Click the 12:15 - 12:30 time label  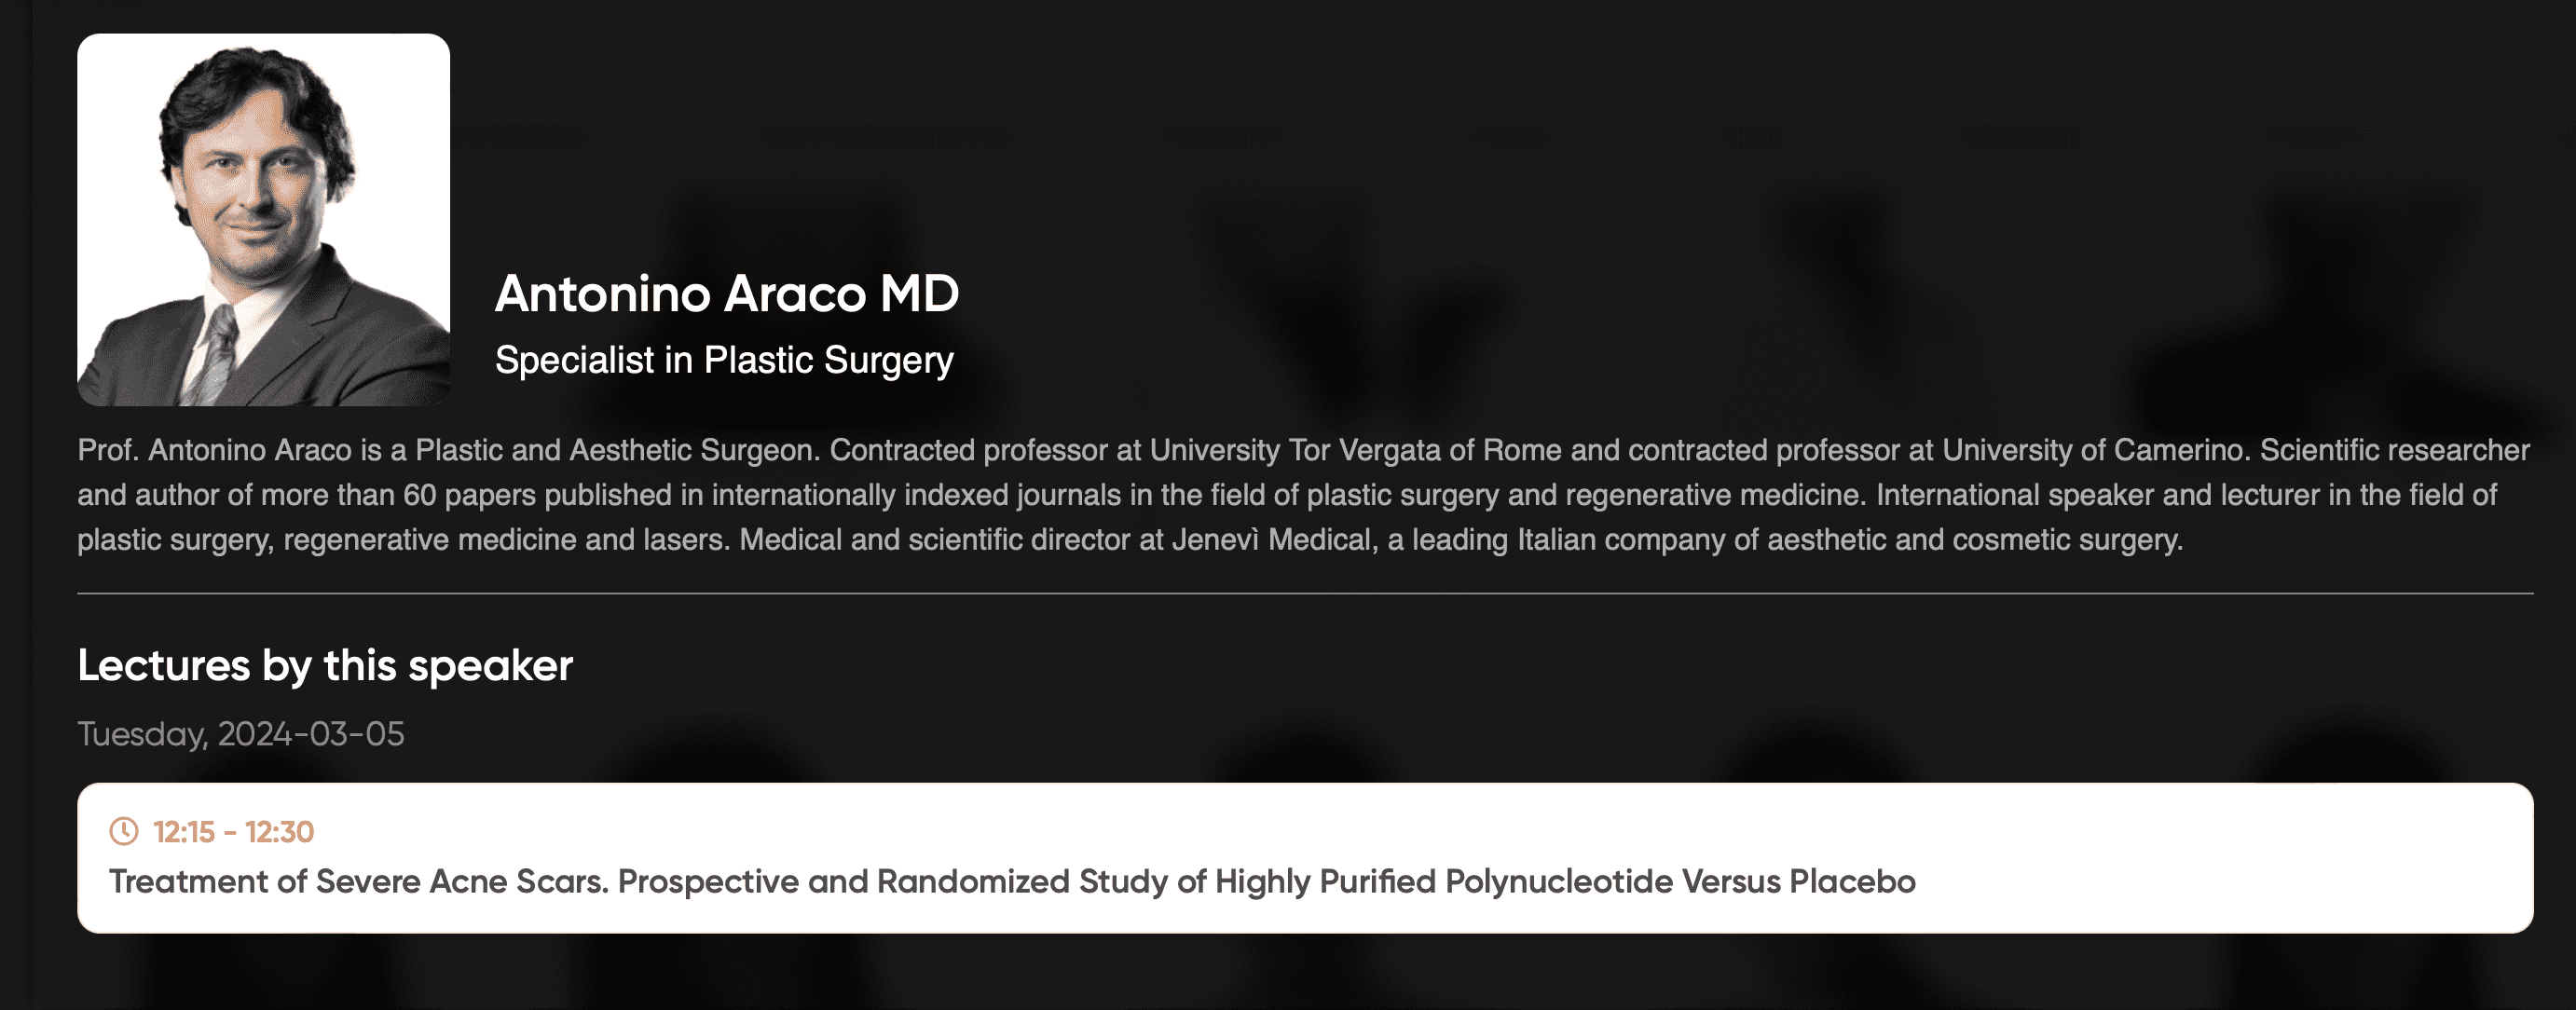[233, 832]
